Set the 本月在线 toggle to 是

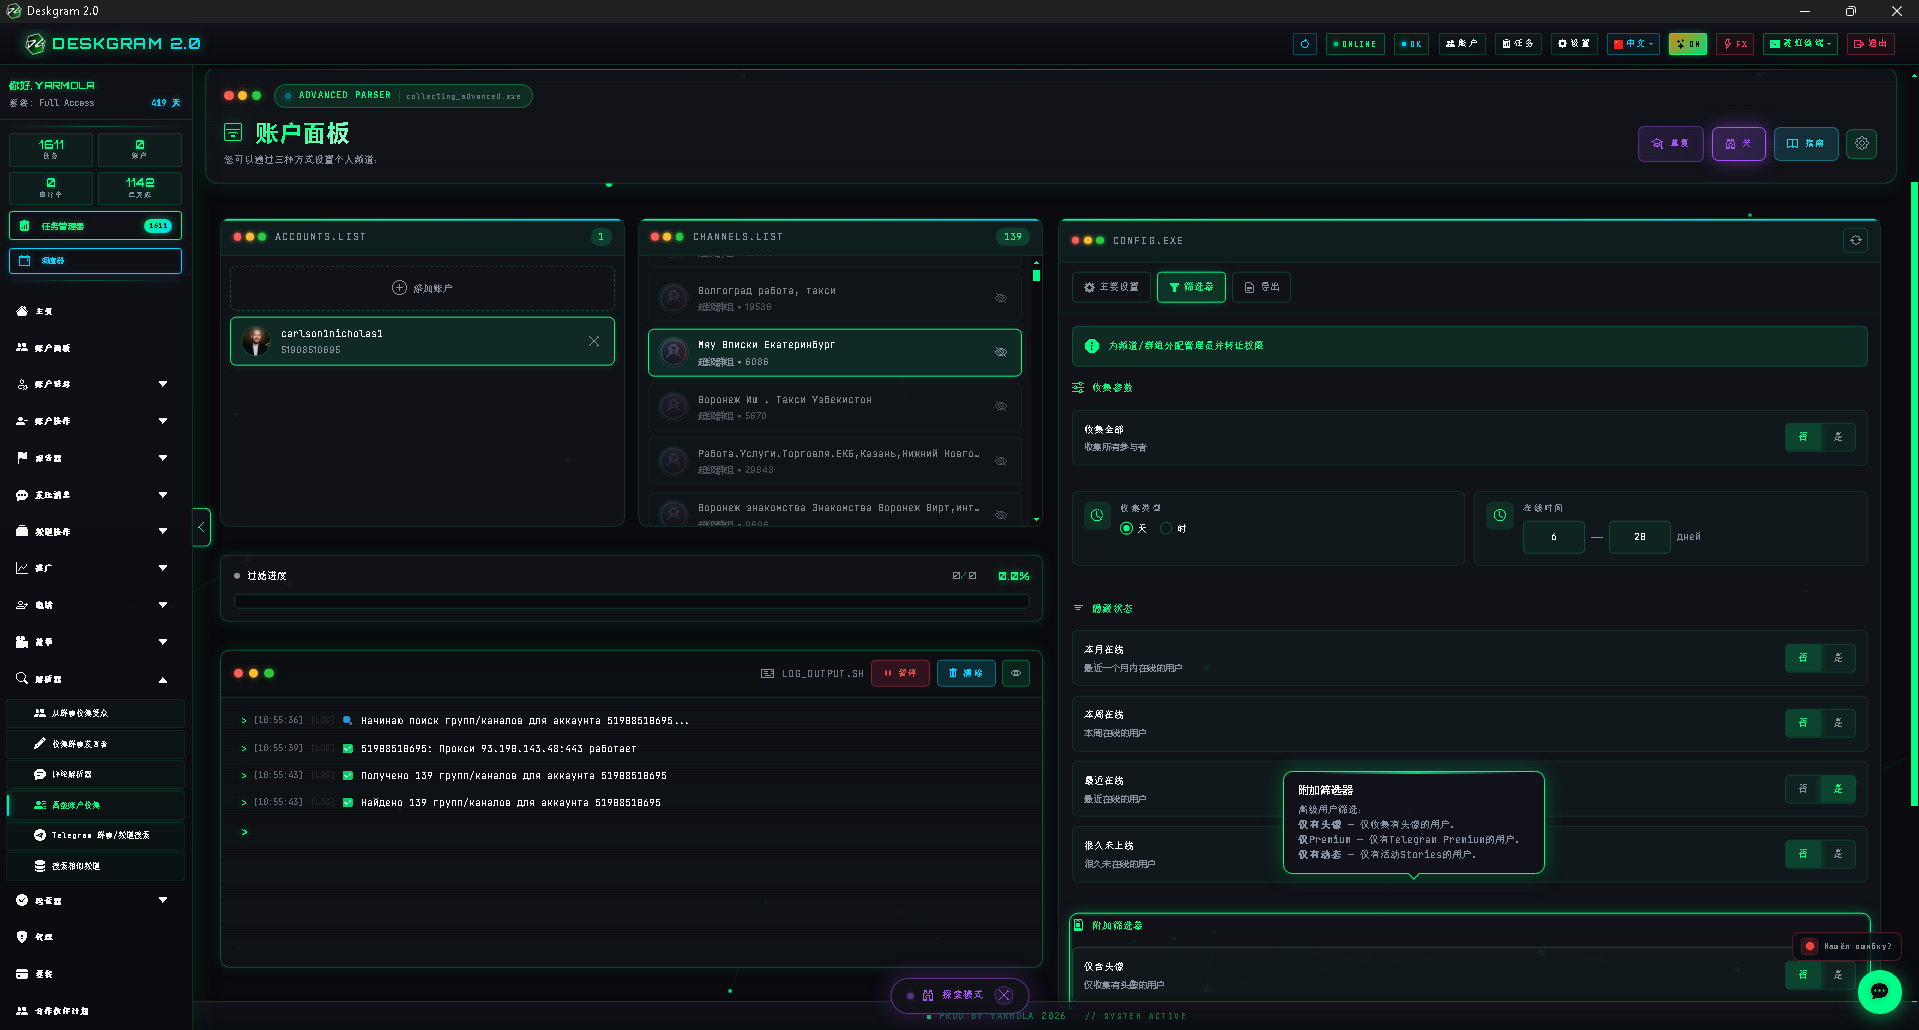click(x=1838, y=658)
